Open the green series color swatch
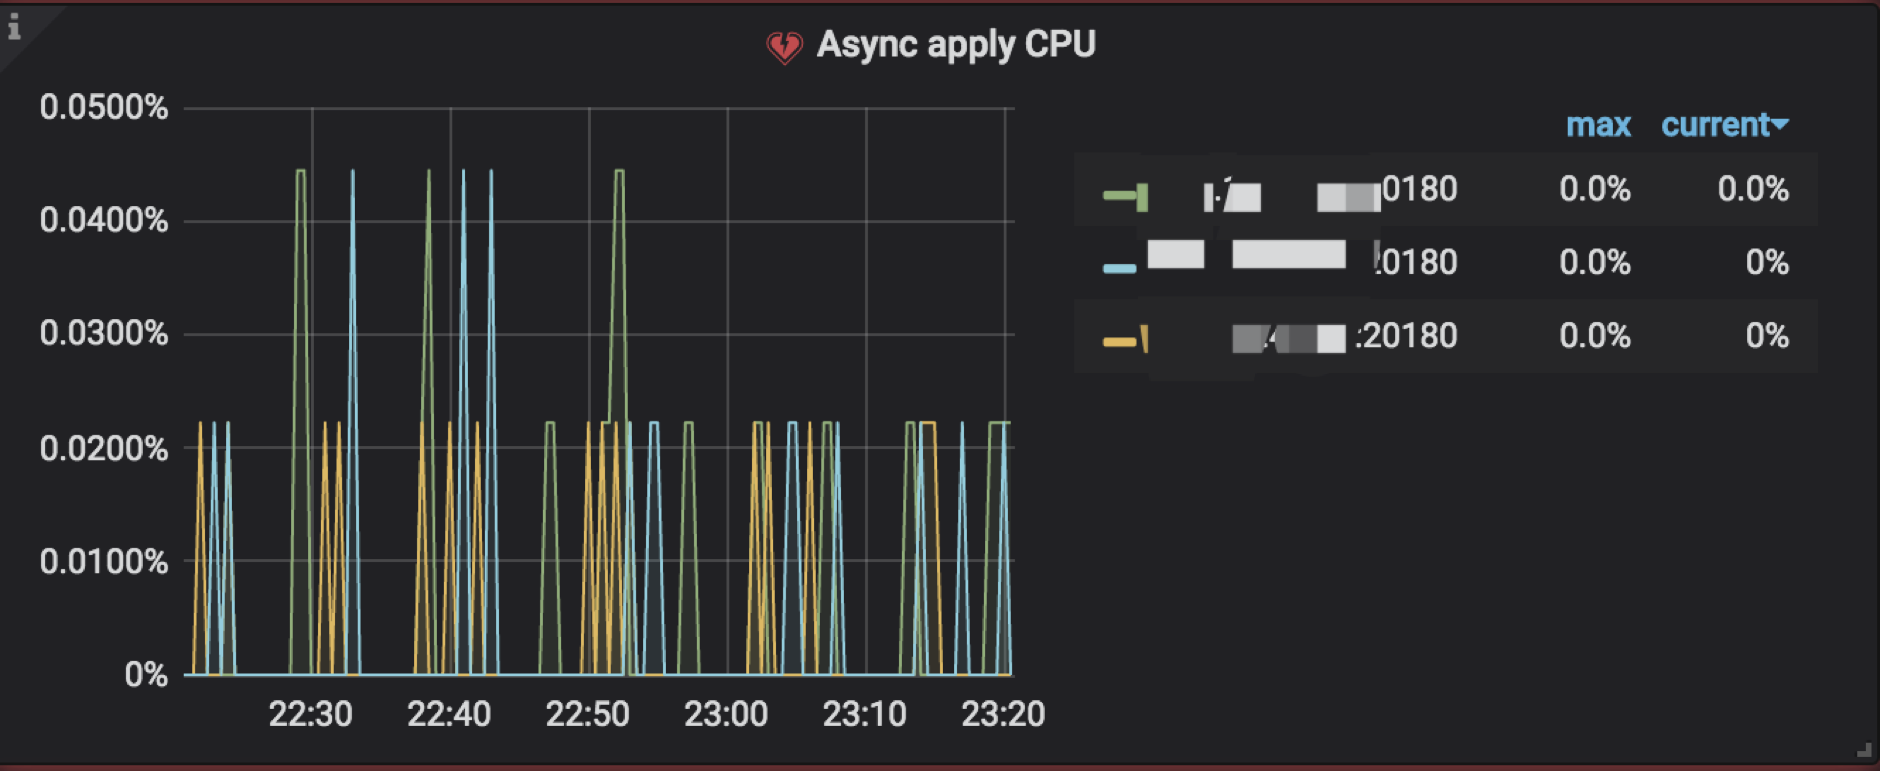This screenshot has width=1880, height=771. 1120,195
